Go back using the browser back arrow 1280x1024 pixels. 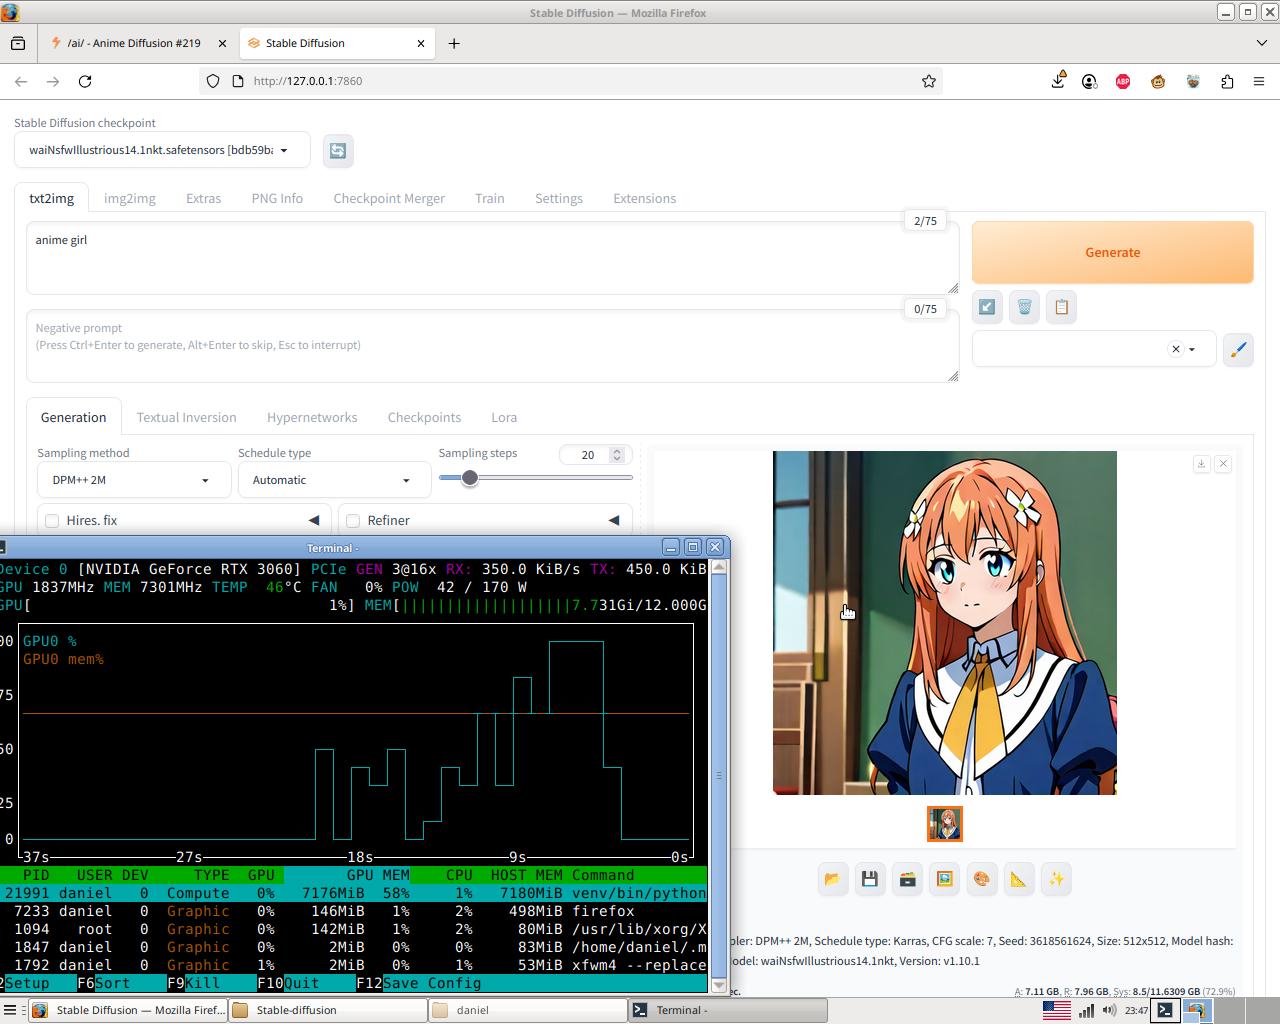[x=21, y=81]
